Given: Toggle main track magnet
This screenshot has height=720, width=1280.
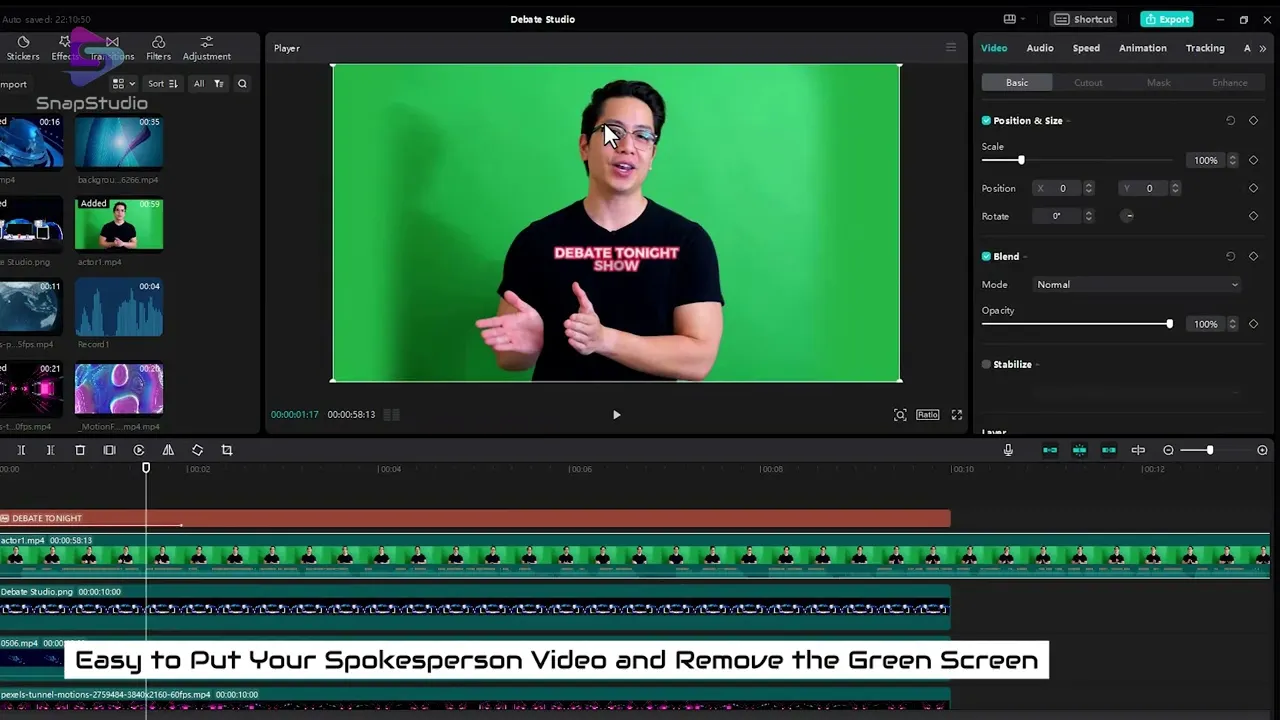Looking at the screenshot, I should click(1050, 450).
